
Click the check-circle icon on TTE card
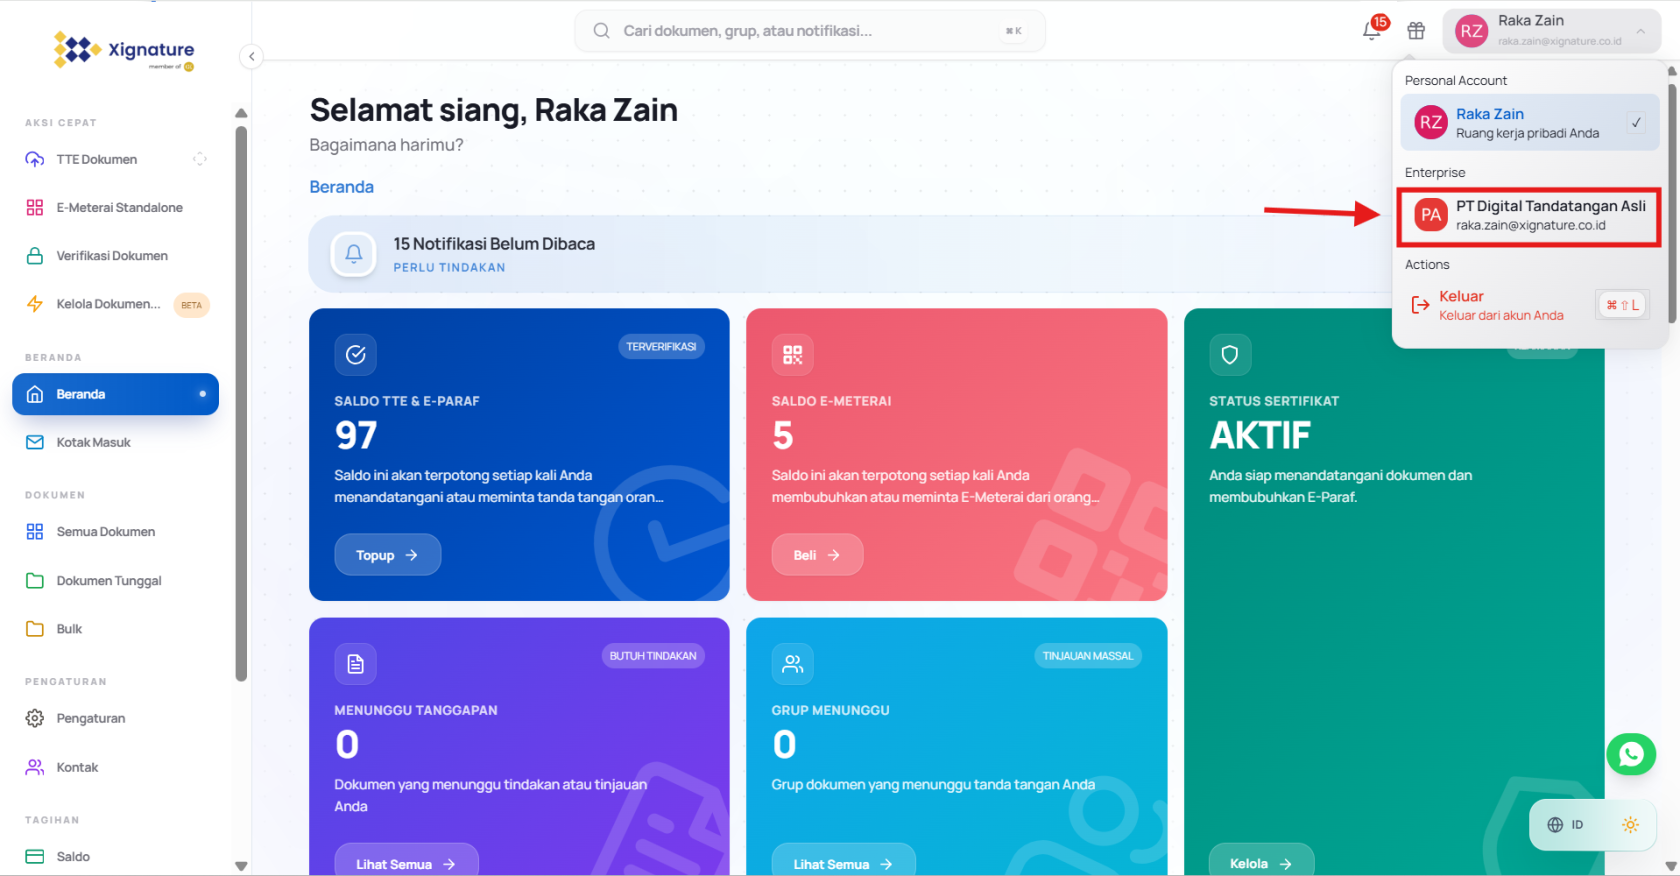coord(356,355)
